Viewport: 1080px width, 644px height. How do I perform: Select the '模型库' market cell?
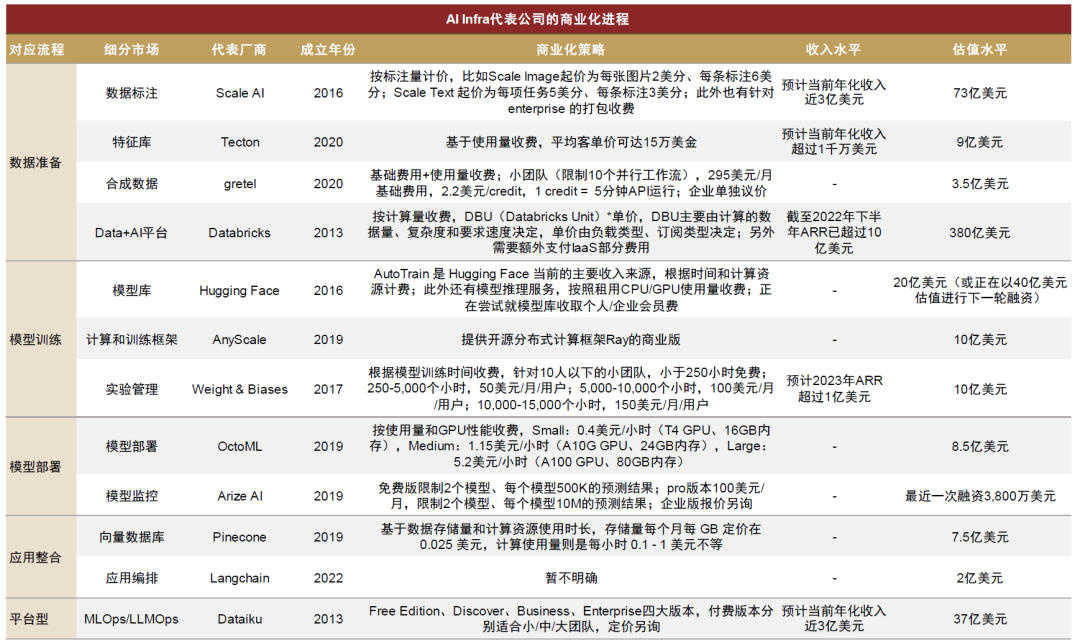(x=132, y=291)
